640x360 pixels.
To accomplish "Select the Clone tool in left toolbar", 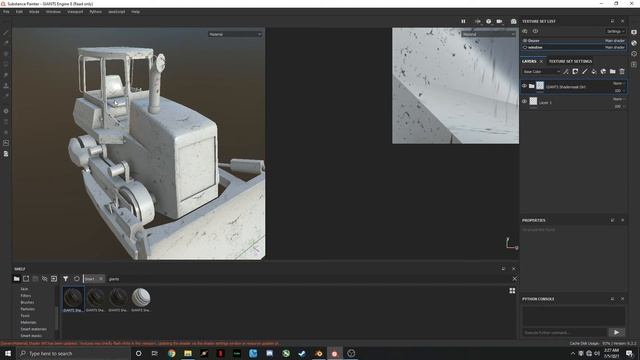I will (6, 86).
